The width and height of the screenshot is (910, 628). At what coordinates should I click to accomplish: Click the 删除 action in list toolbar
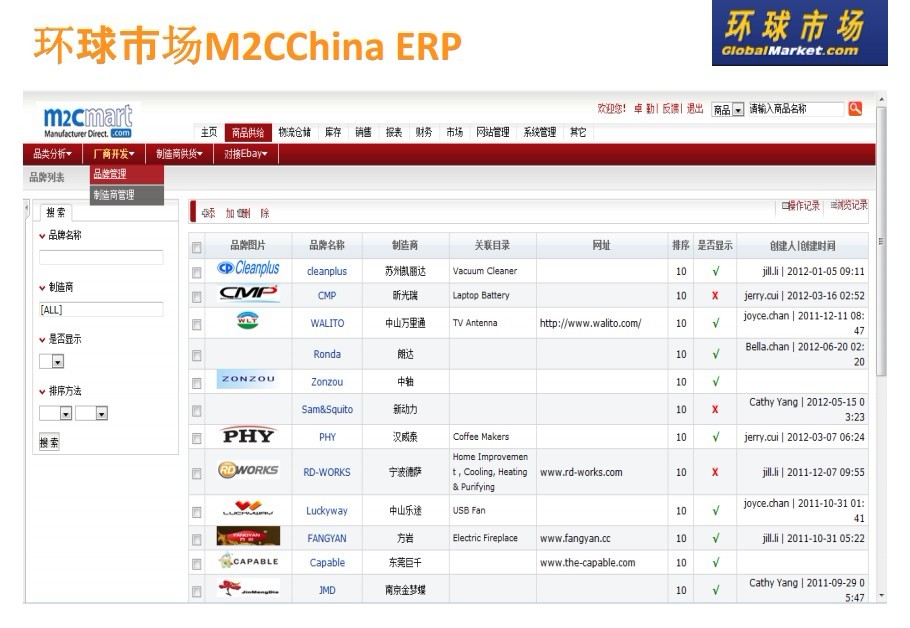253,214
